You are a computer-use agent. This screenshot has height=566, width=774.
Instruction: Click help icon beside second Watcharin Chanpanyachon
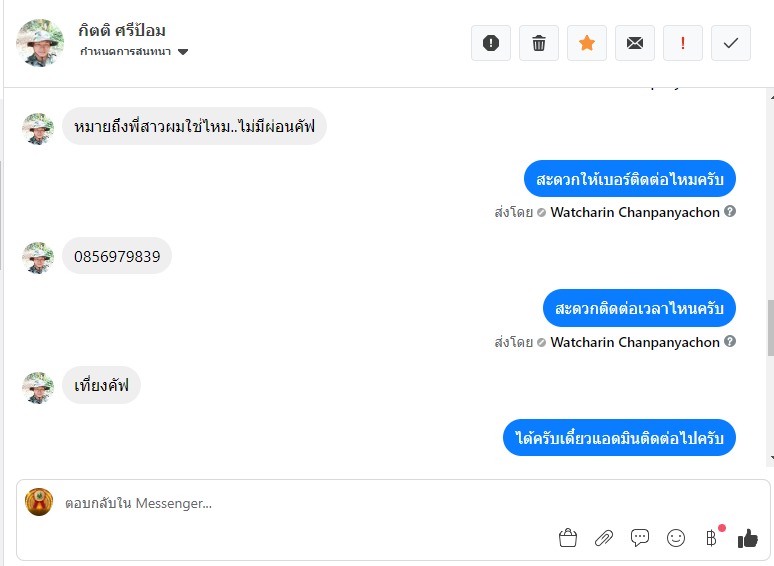(730, 342)
